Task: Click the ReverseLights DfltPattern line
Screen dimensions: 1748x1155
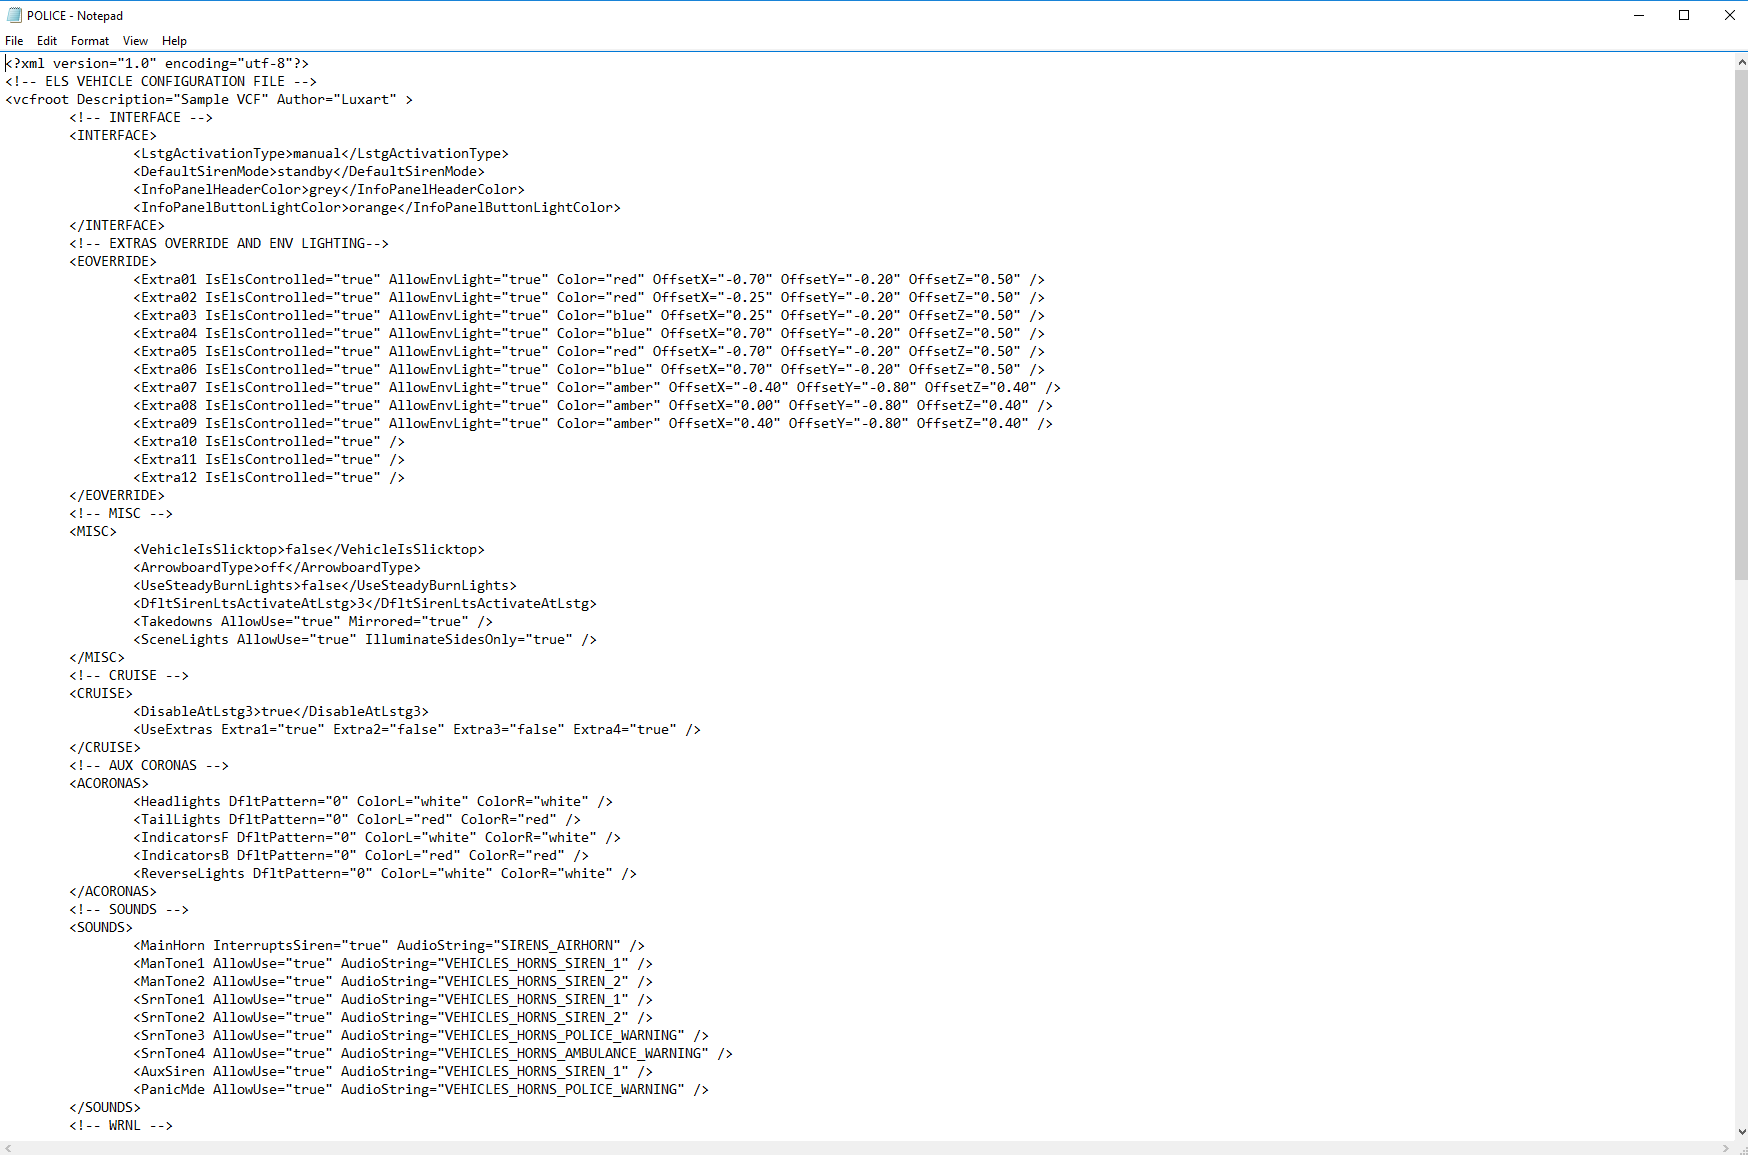Action: (x=385, y=873)
